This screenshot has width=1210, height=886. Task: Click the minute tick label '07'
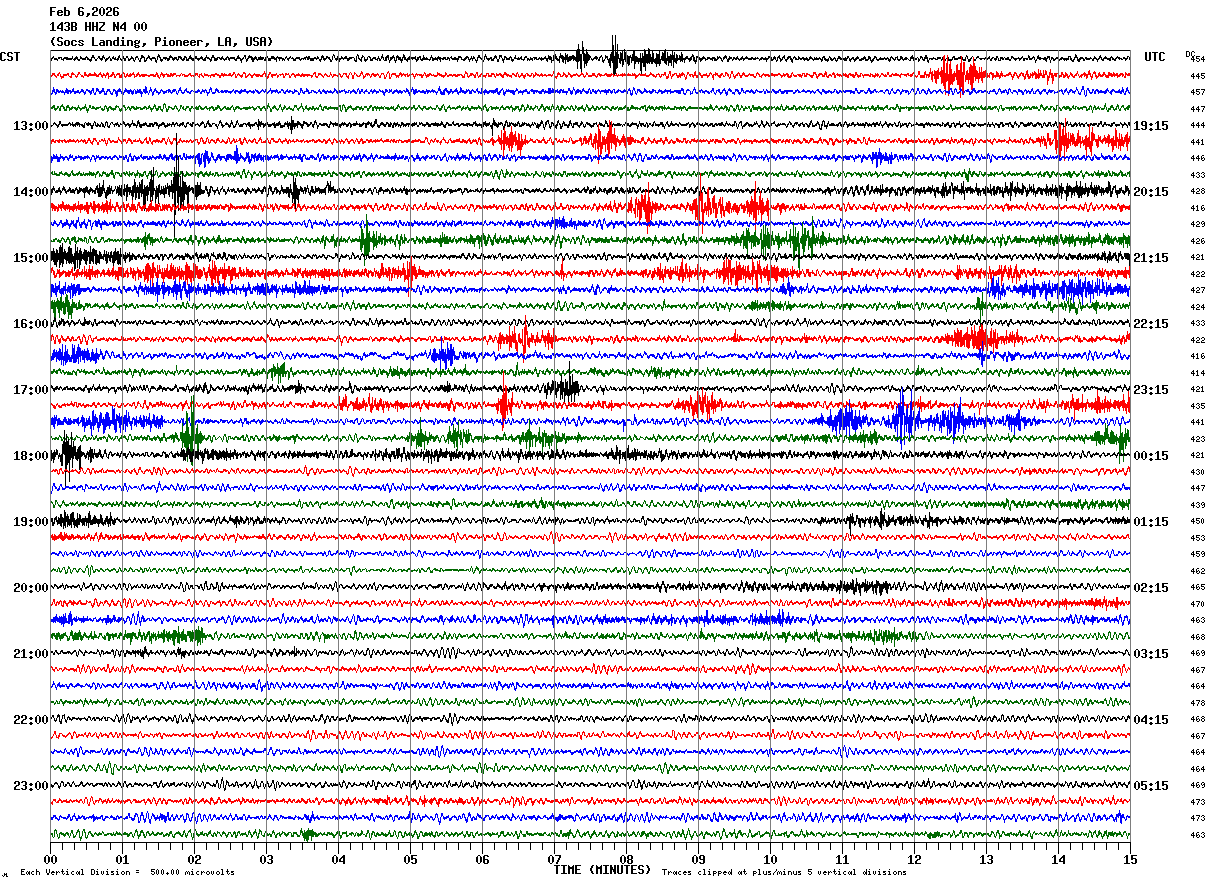coord(554,859)
